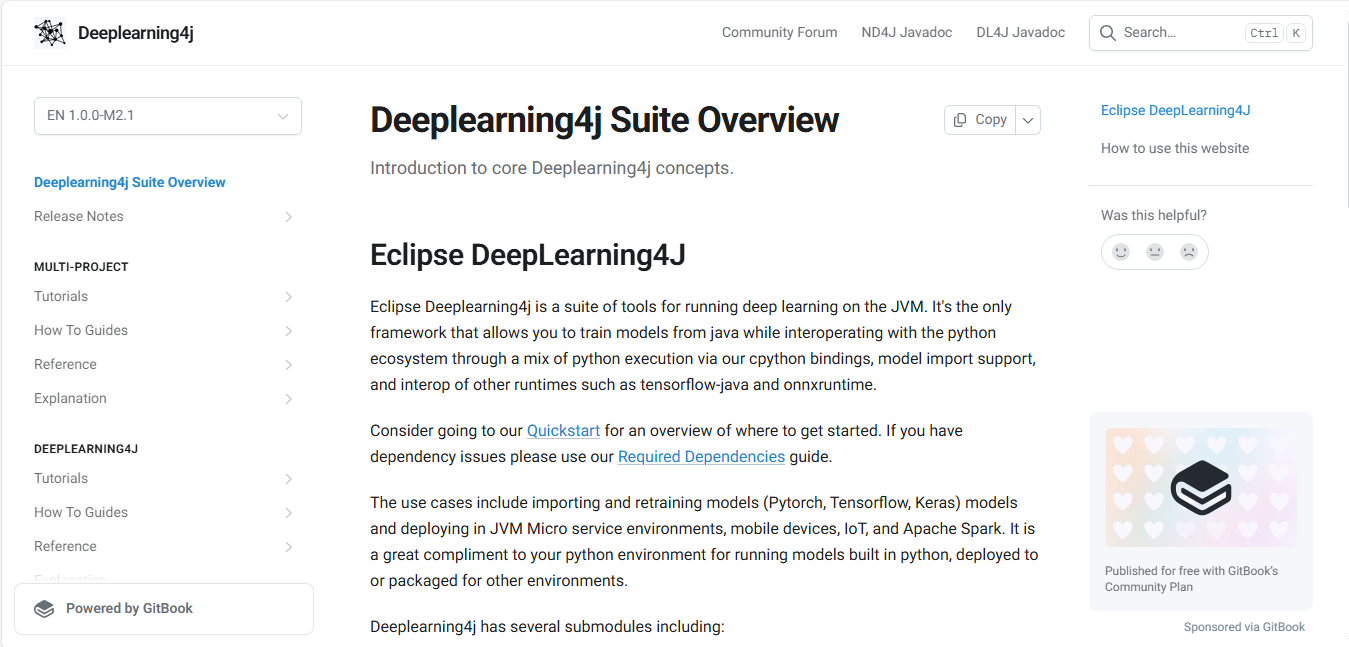The width and height of the screenshot is (1349, 647).
Task: Open the dropdown arrow next to Copy
Action: pos(1028,120)
